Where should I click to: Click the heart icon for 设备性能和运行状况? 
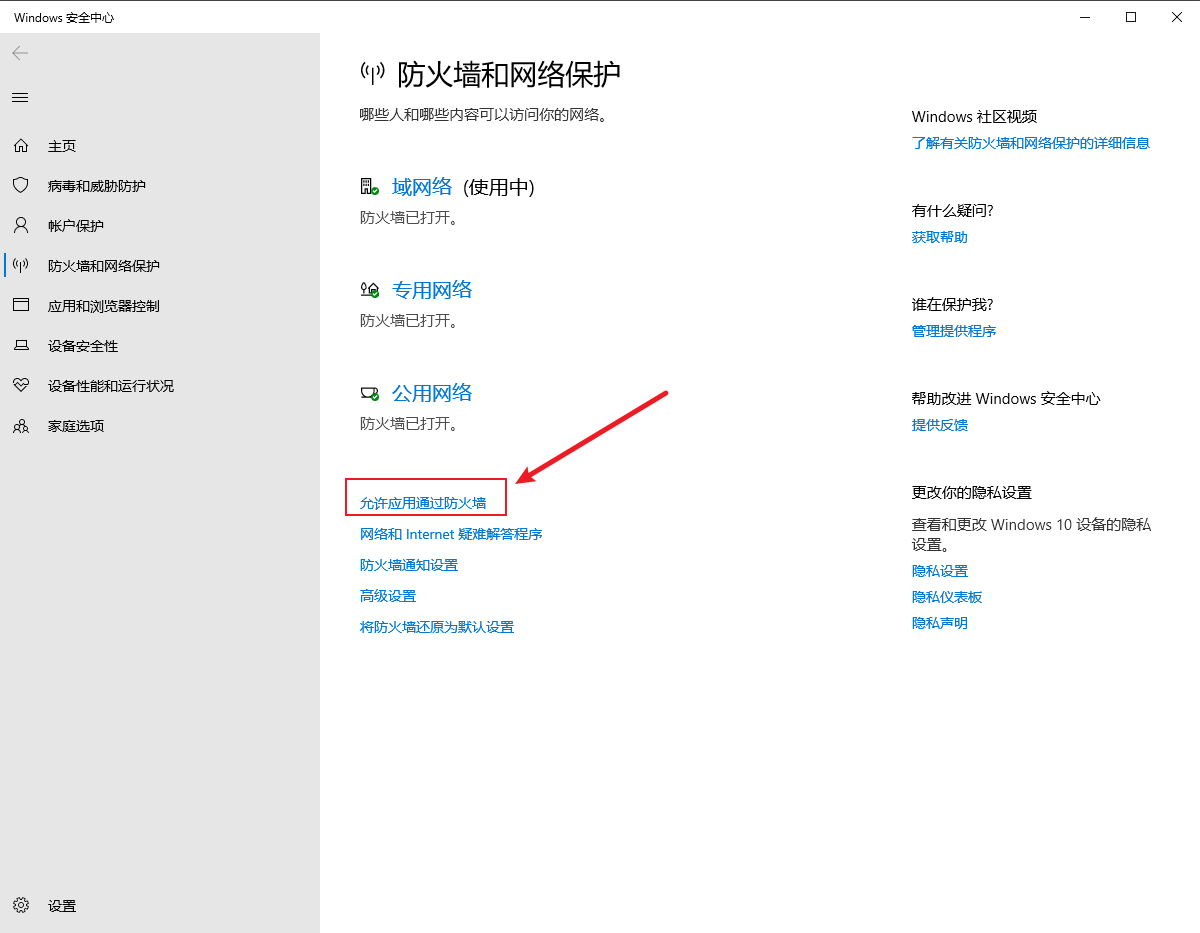20,385
